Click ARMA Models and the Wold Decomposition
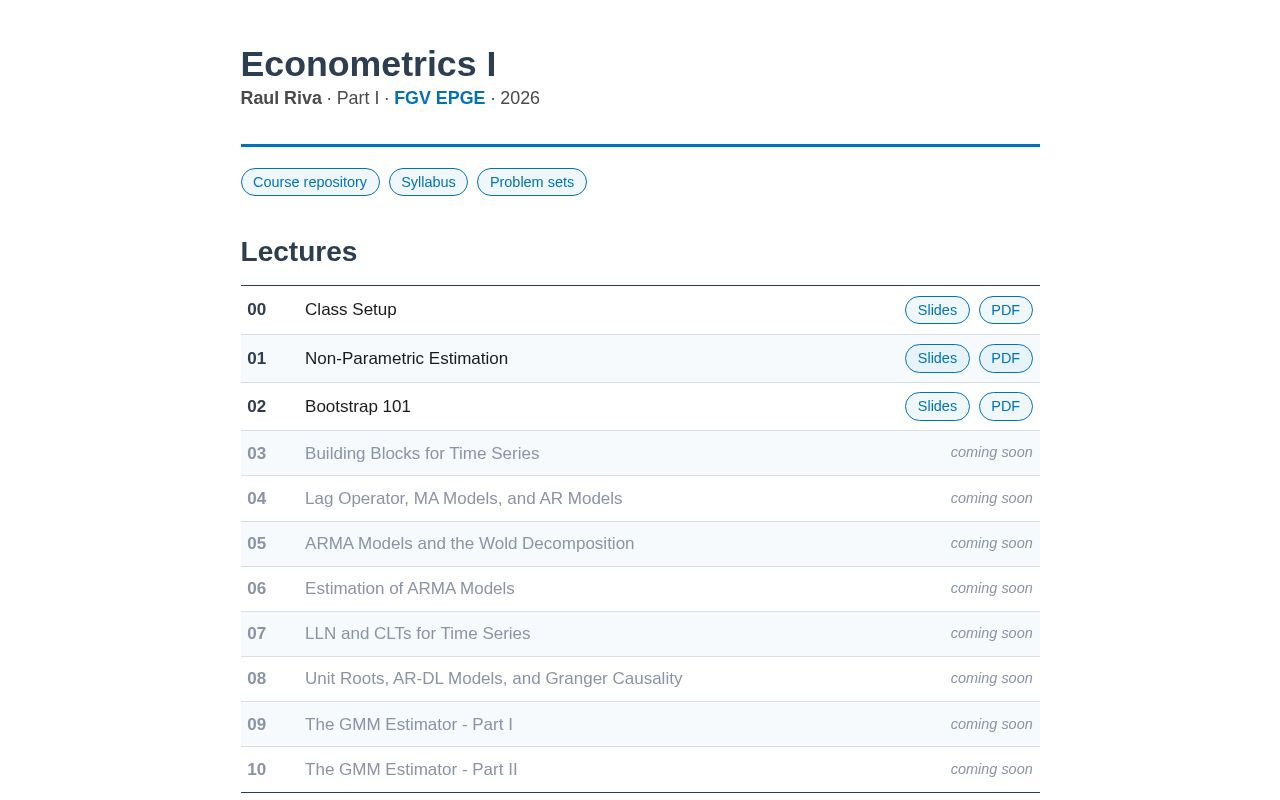This screenshot has height=800, width=1280. point(470,544)
